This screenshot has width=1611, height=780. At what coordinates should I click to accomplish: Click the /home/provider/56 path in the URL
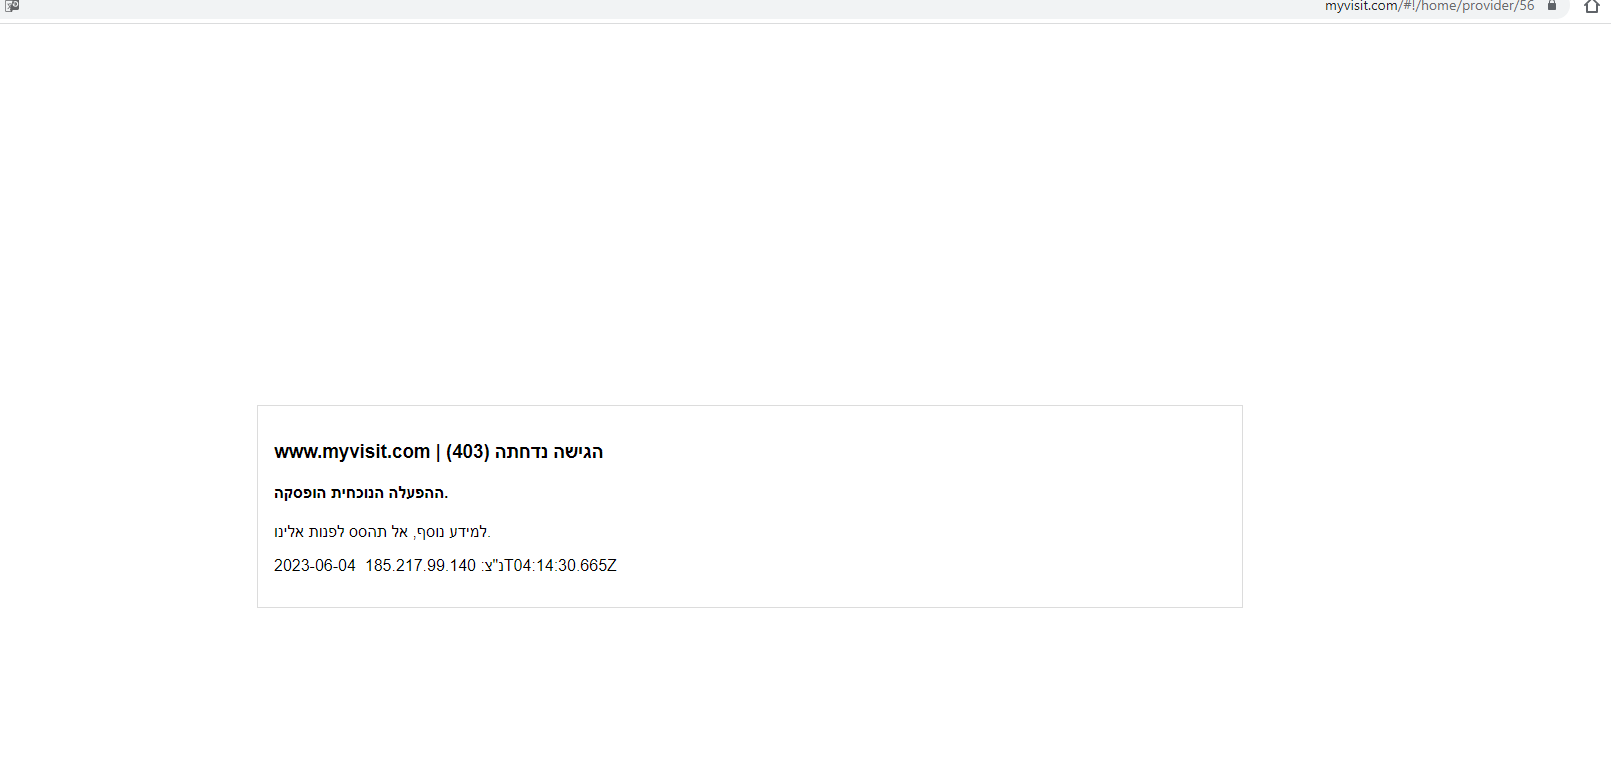click(x=1475, y=6)
